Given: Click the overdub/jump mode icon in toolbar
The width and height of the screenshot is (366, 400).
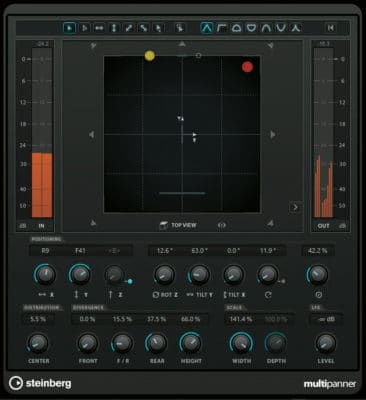Looking at the screenshot, I should tap(180, 28).
